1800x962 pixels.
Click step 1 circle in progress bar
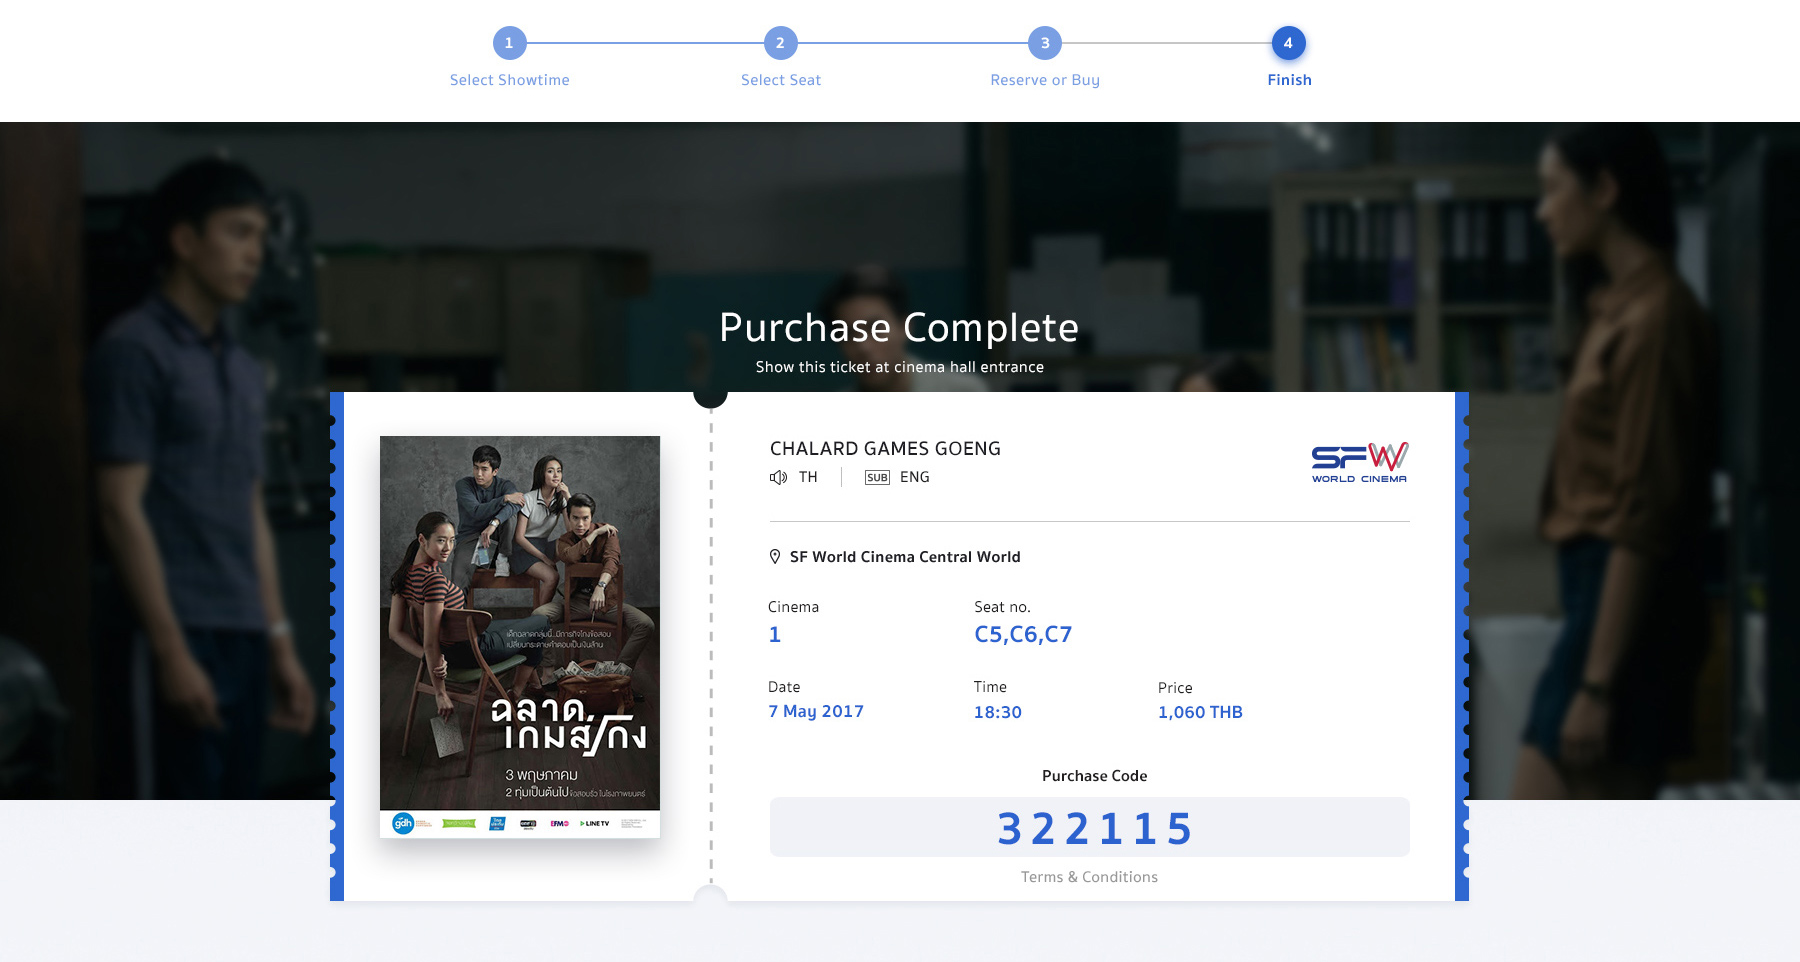509,43
